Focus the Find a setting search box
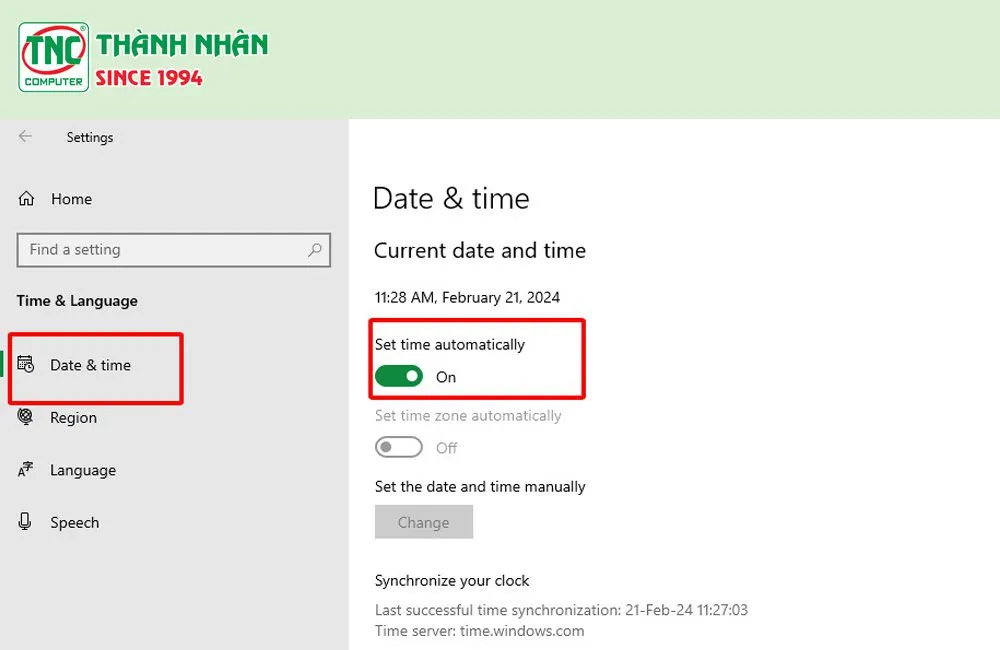Image resolution: width=1000 pixels, height=650 pixels. pos(160,250)
